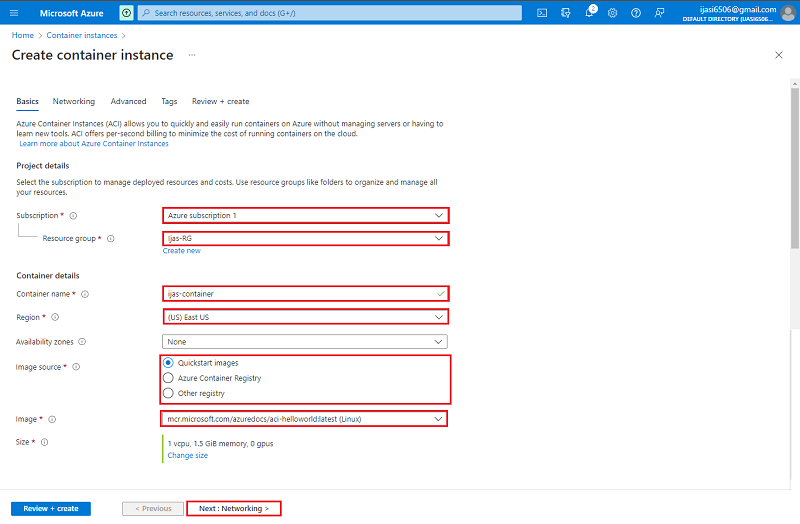Image resolution: width=800 pixels, height=524 pixels.
Task: Open Cloud Shell from the top bar
Action: pos(542,13)
